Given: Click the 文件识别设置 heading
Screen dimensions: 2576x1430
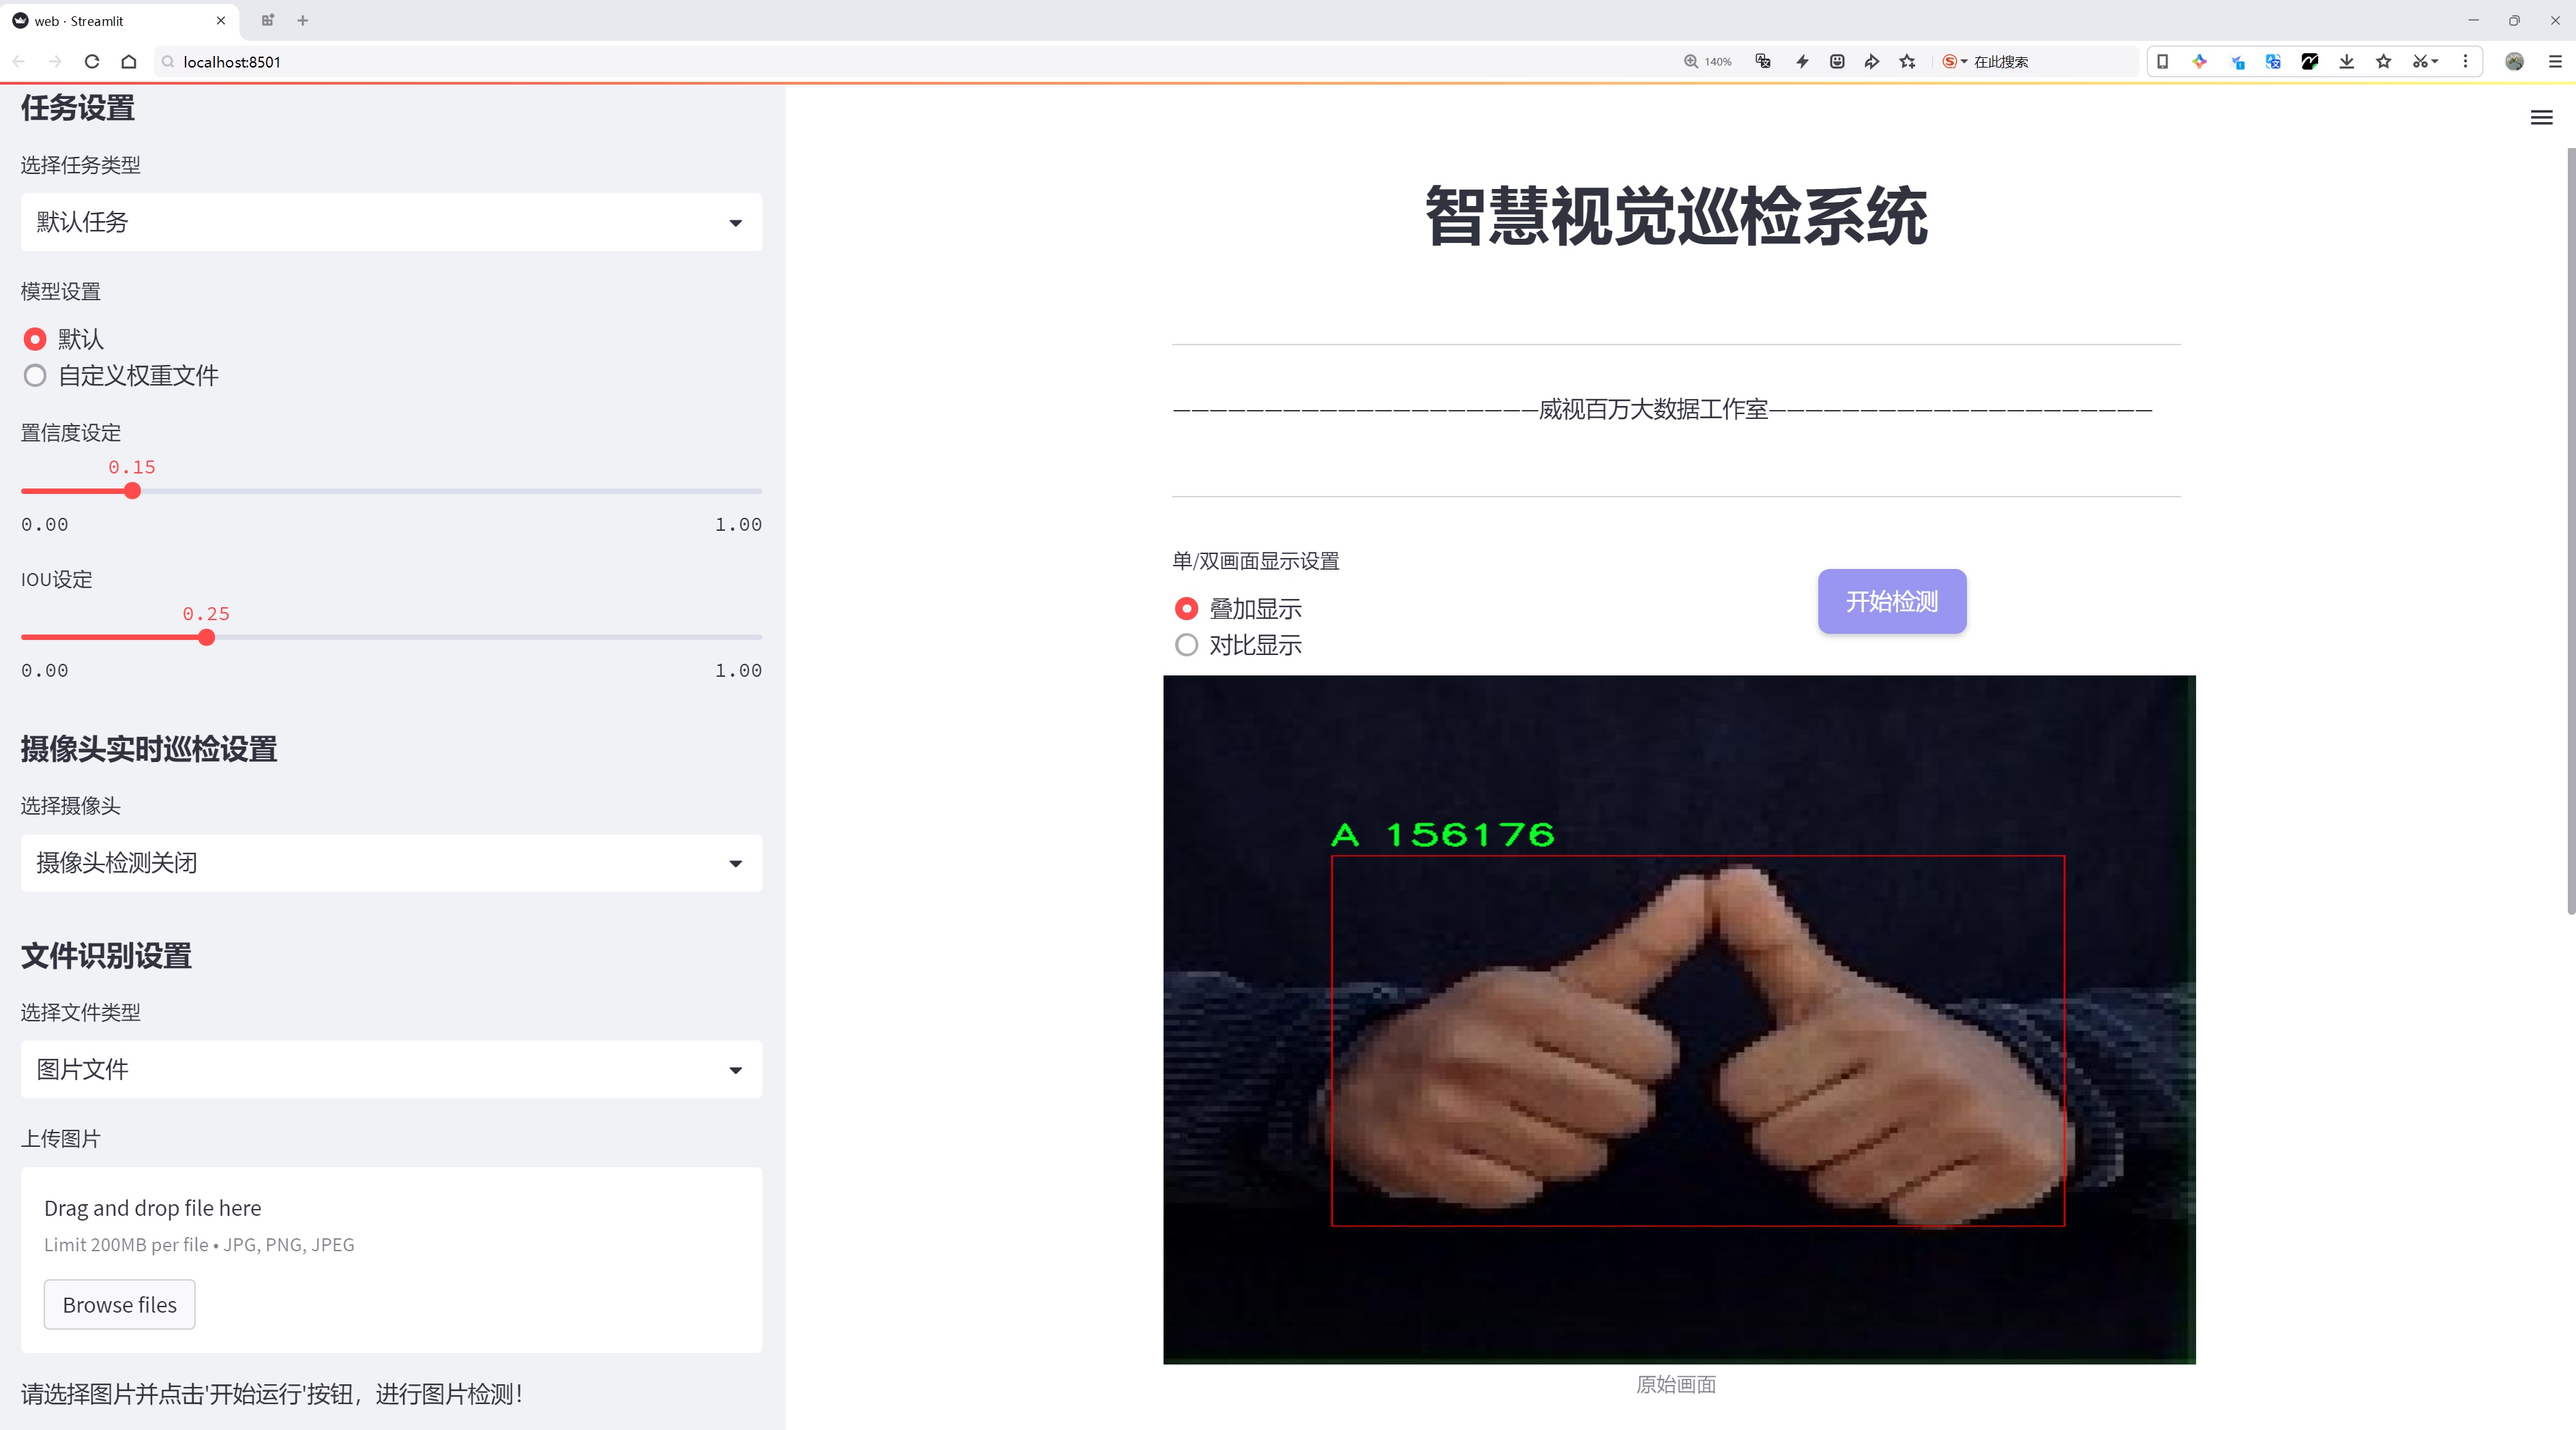Looking at the screenshot, I should pyautogui.click(x=107, y=956).
